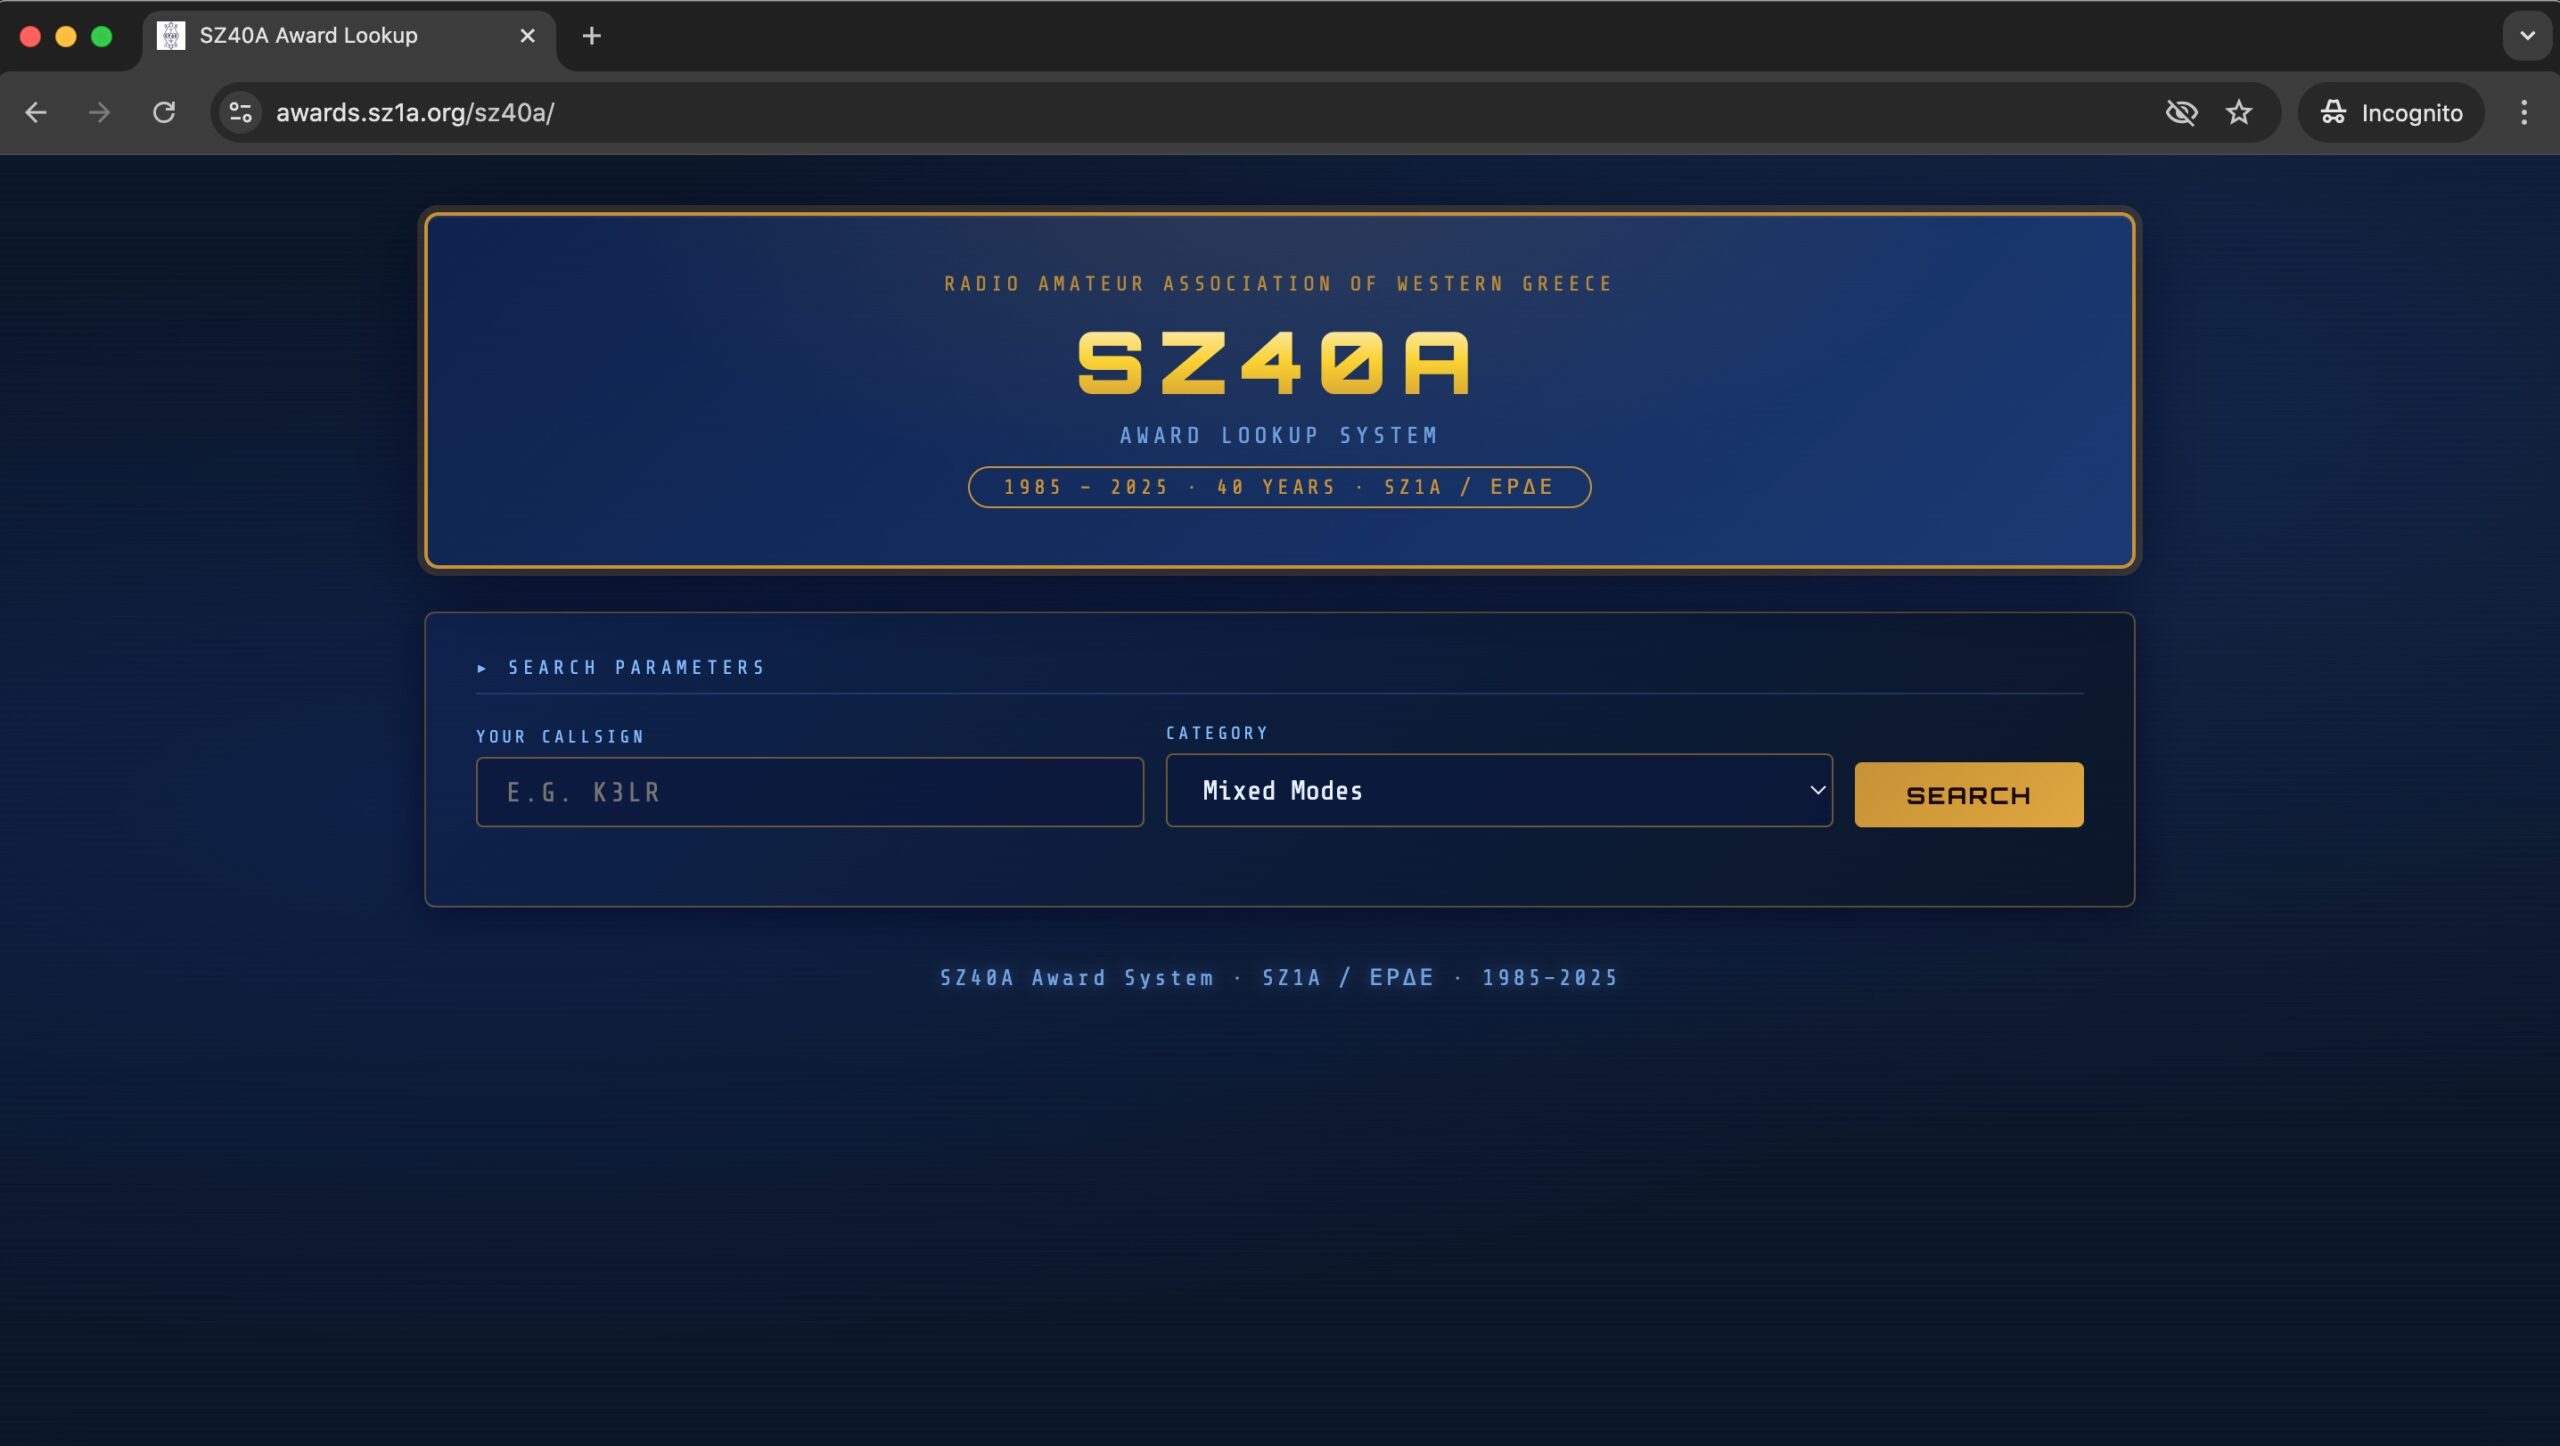Click the Search Parameters triangle marker
The image size is (2560, 1446).
tap(482, 668)
